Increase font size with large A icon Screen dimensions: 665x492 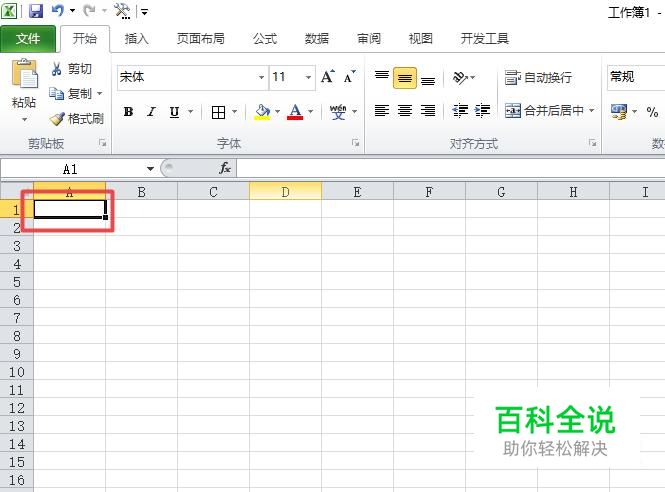click(x=327, y=77)
